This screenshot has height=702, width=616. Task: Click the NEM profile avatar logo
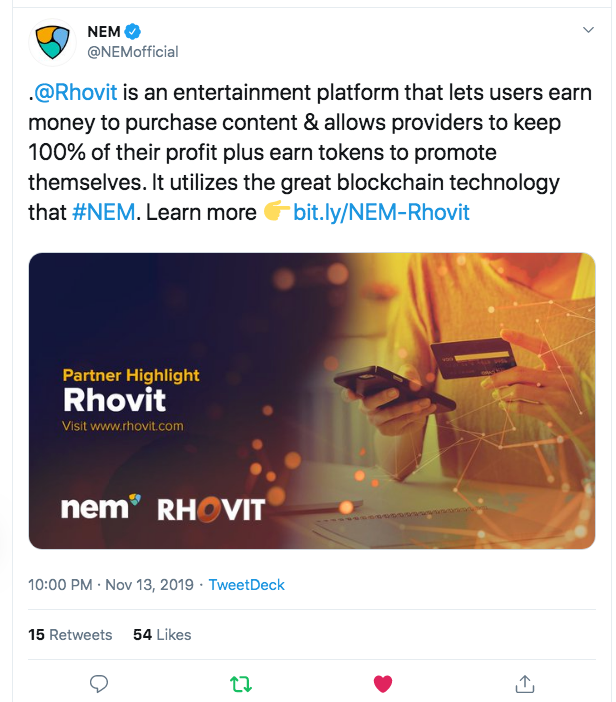(52, 43)
